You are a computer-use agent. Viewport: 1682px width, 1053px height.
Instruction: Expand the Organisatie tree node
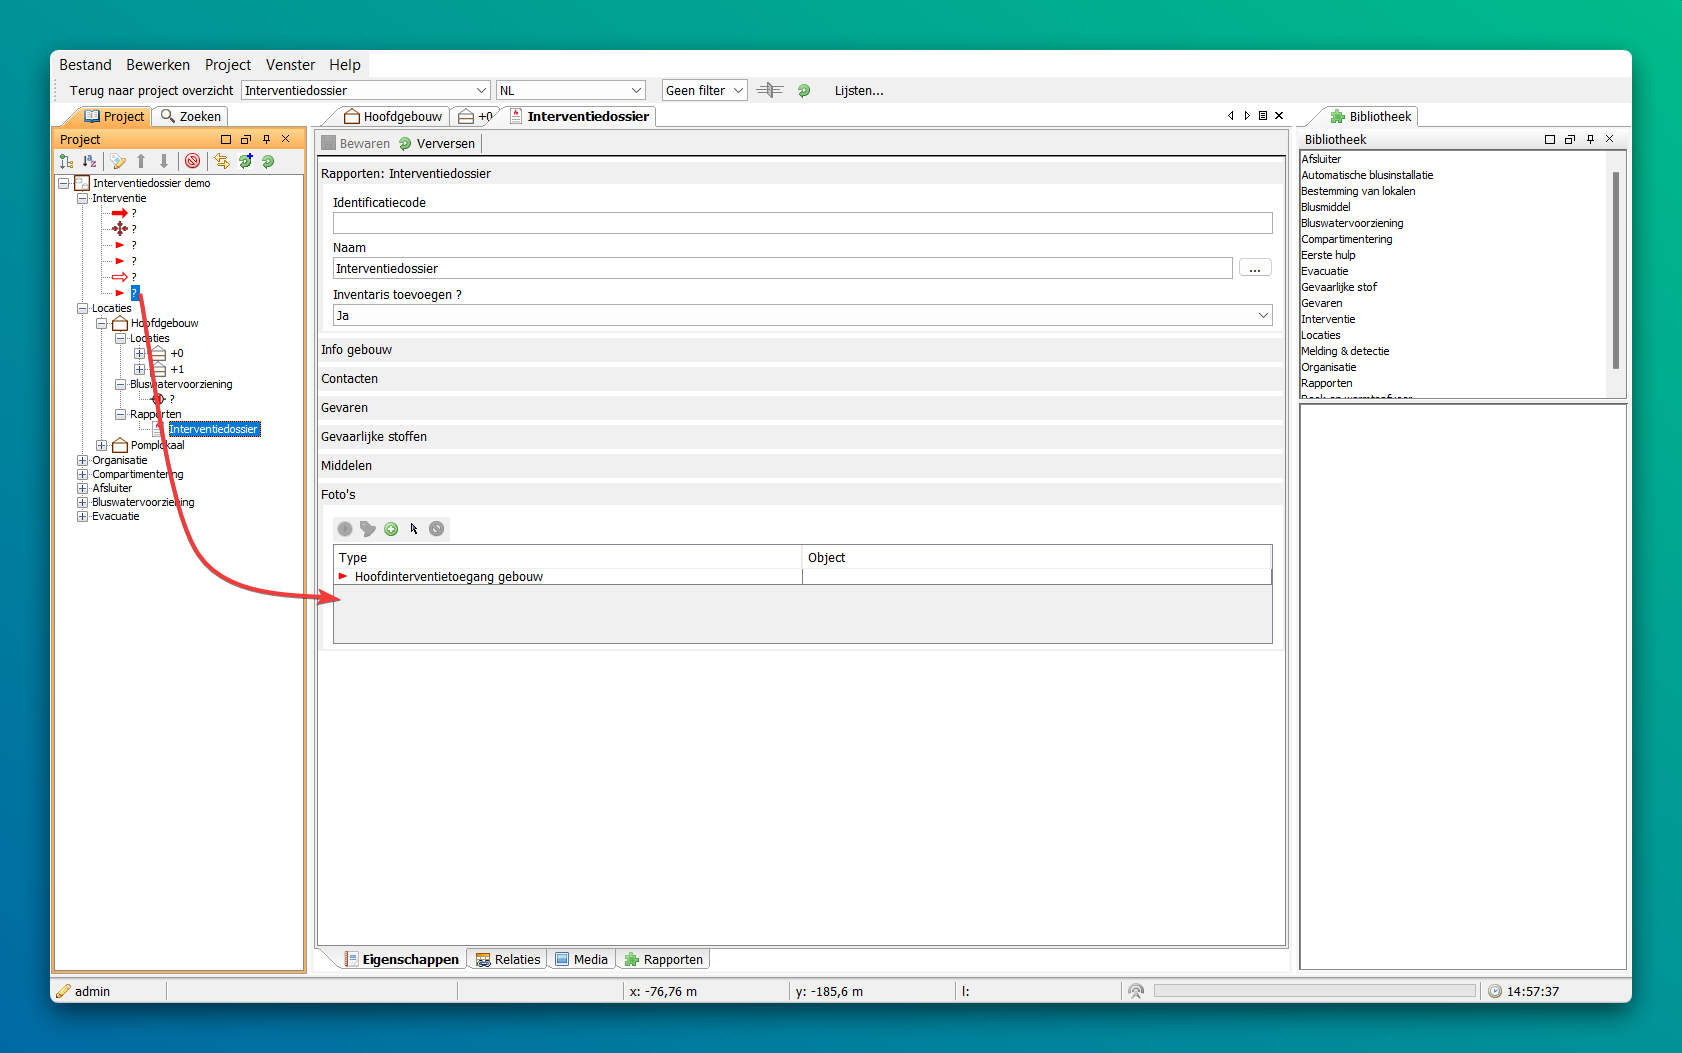(x=83, y=460)
